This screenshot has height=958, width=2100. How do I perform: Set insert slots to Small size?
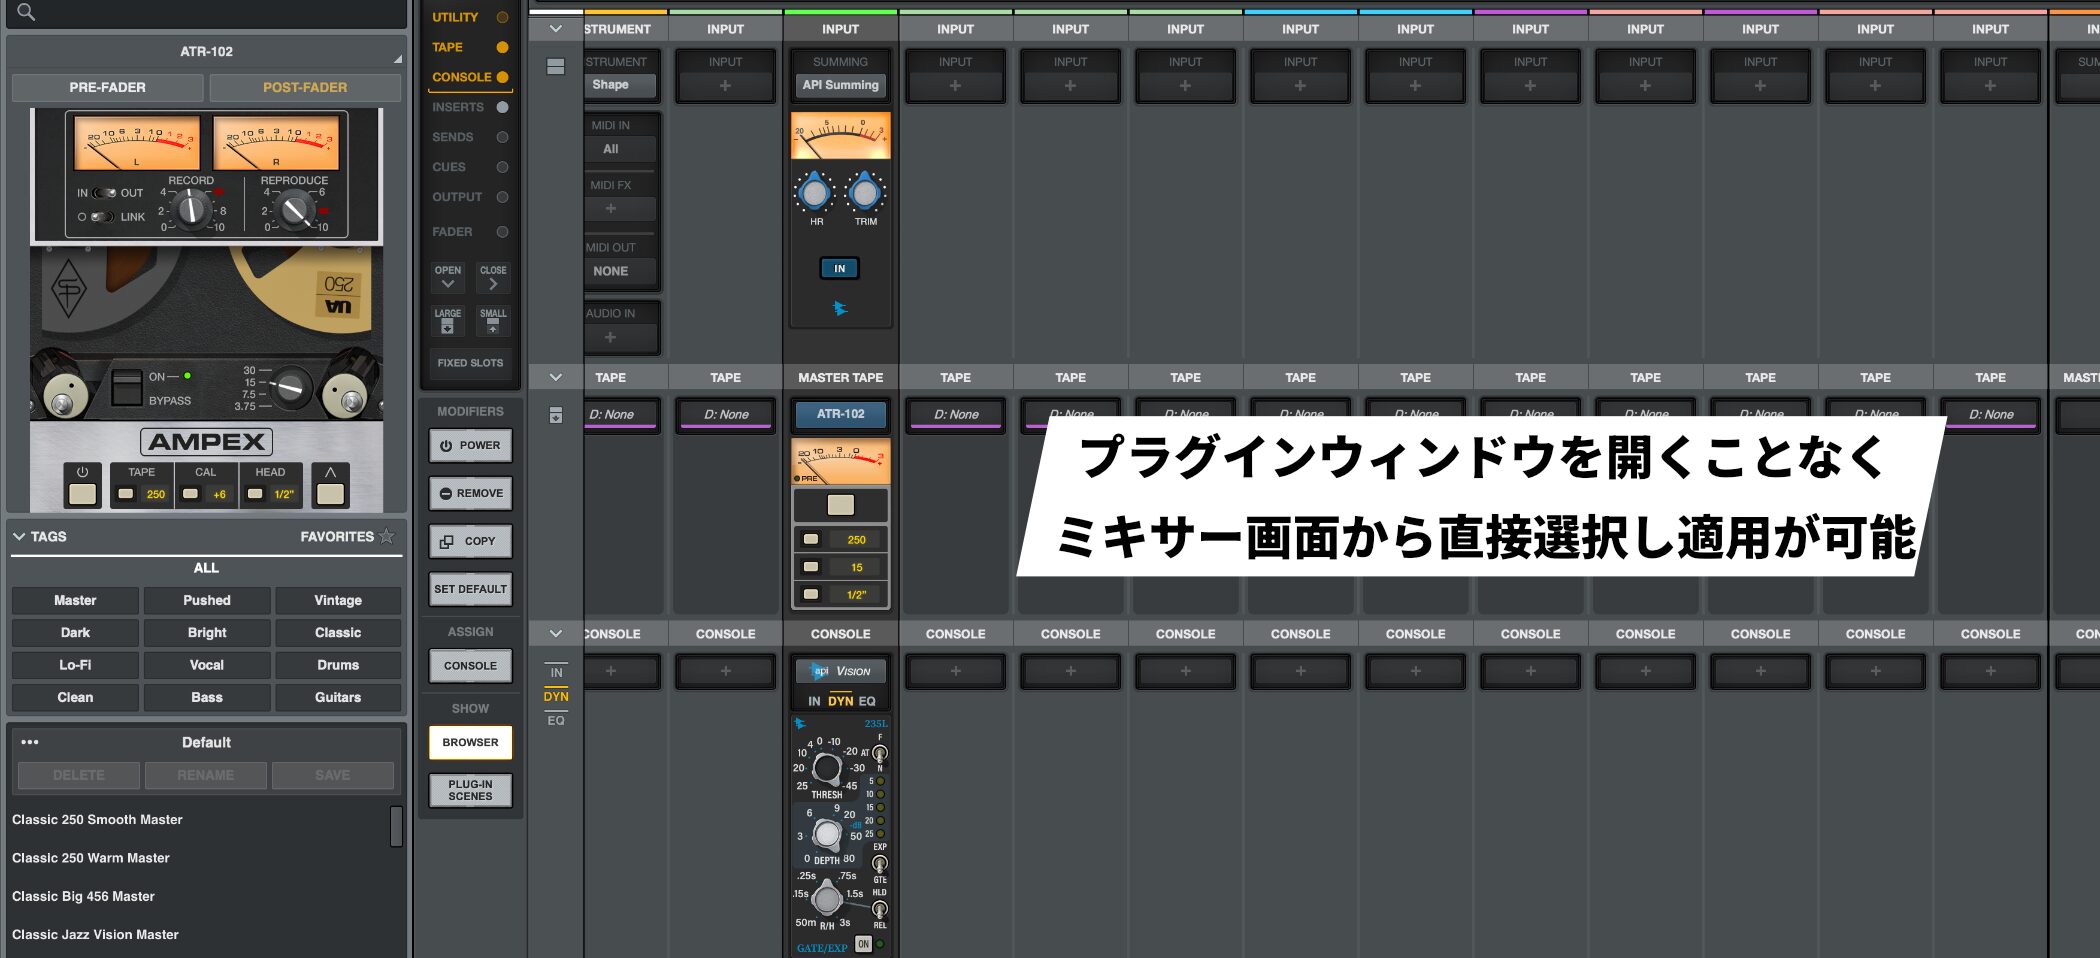493,320
